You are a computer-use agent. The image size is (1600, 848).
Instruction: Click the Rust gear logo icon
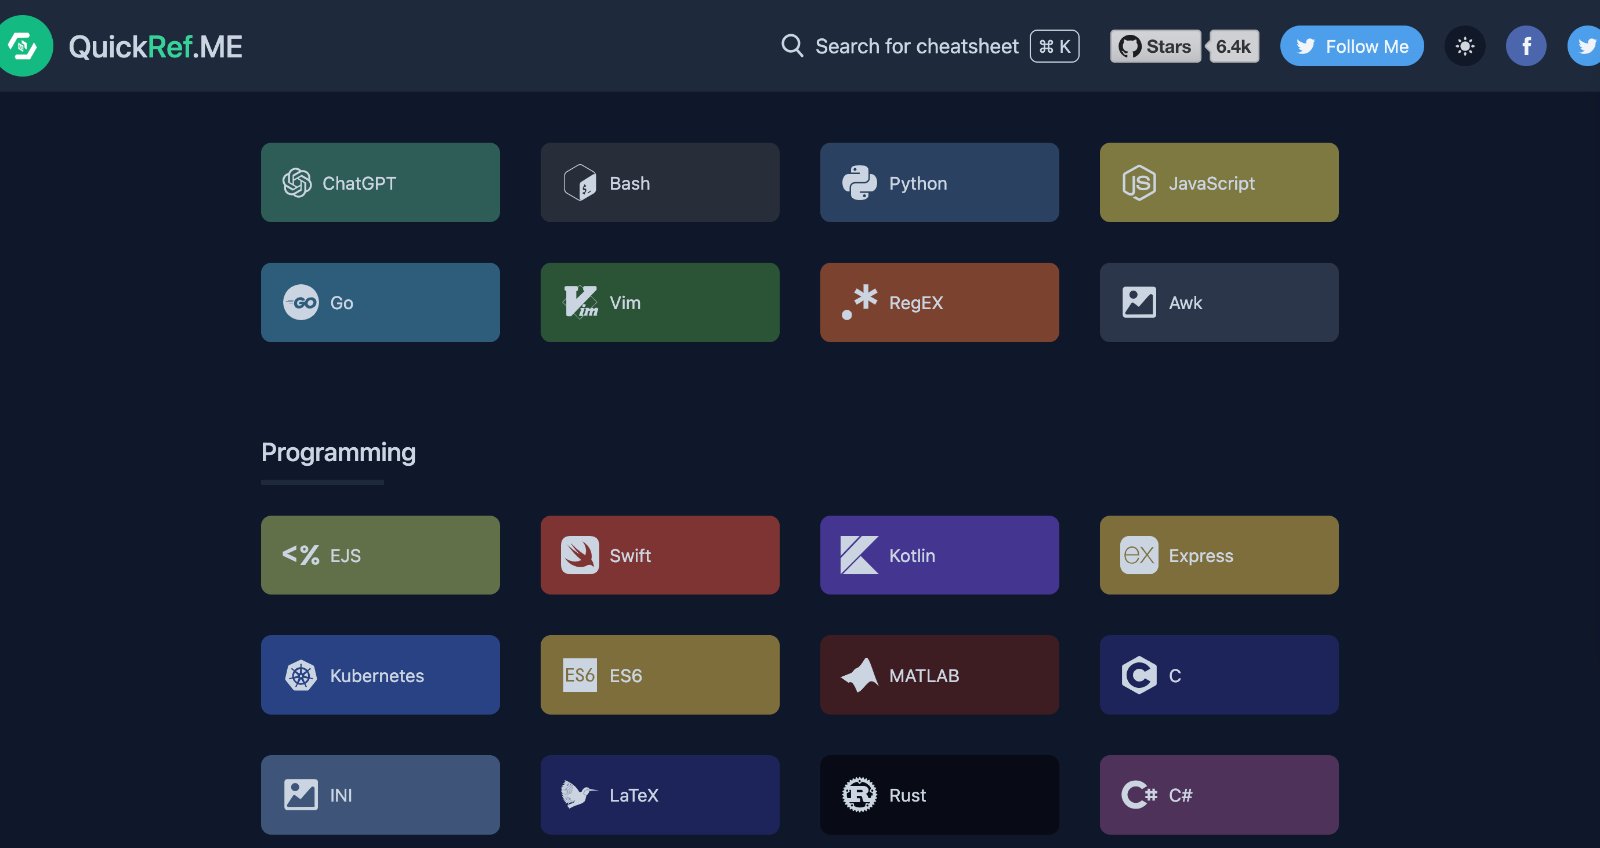[x=859, y=795]
